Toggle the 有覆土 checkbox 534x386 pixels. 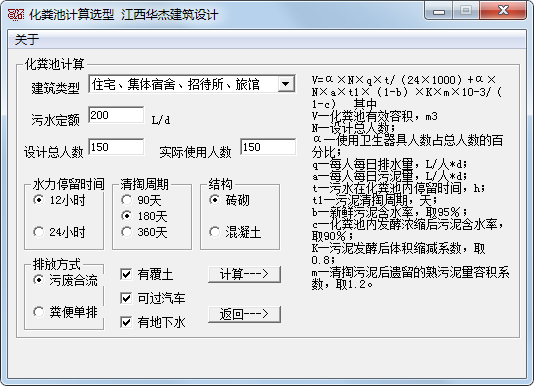click(147, 274)
